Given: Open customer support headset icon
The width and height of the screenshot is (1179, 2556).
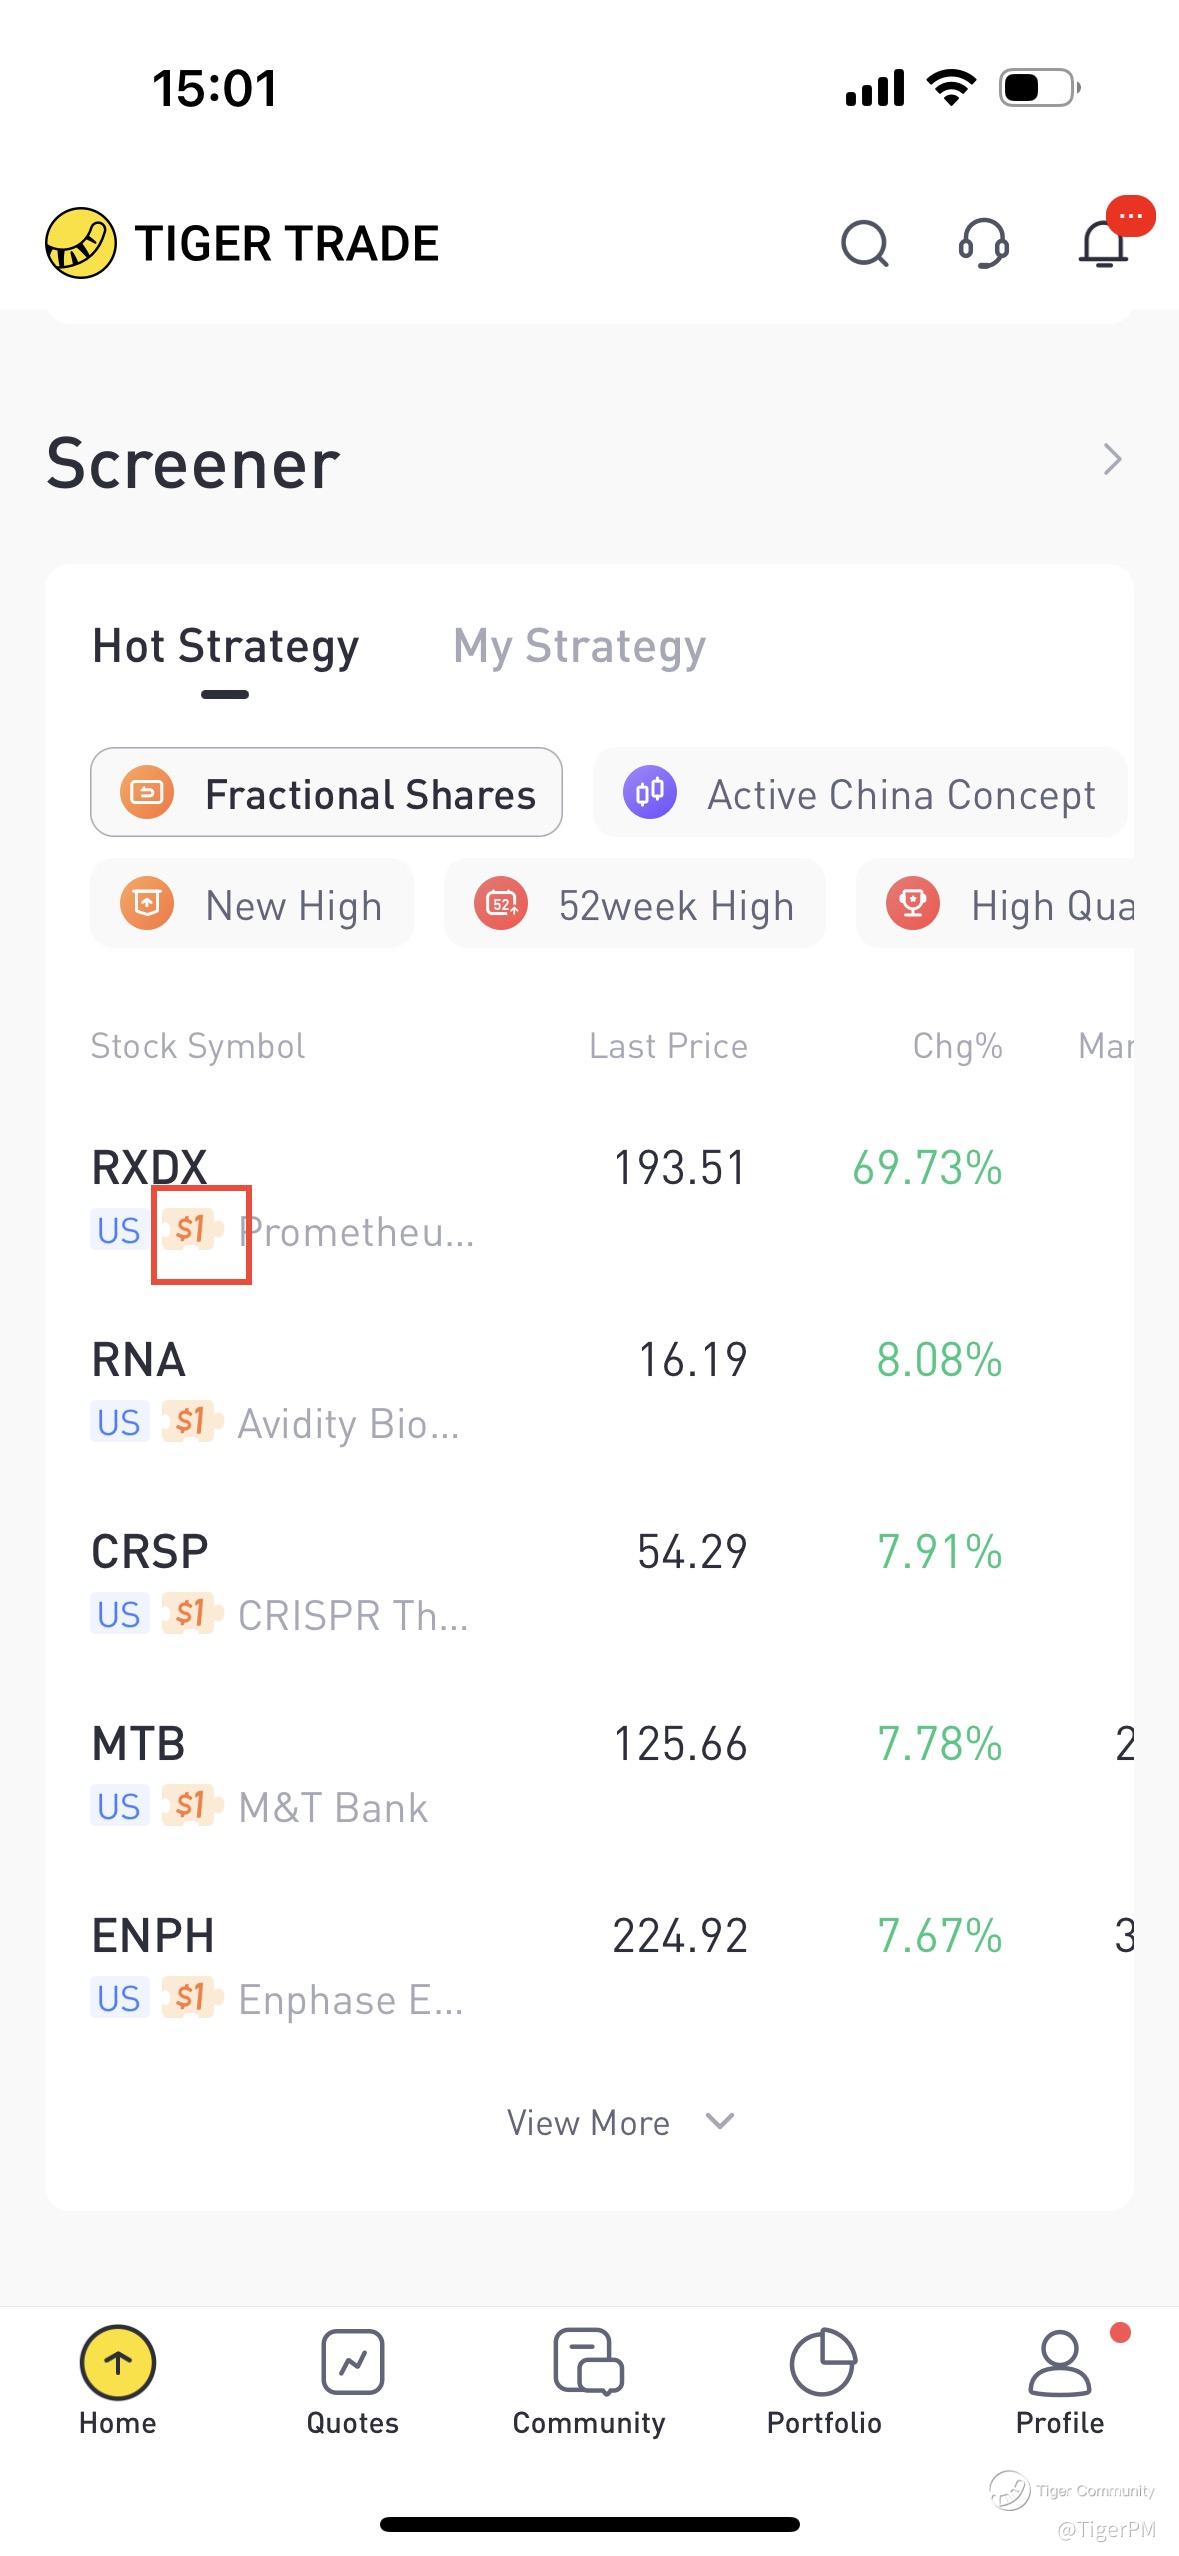Looking at the screenshot, I should (984, 243).
